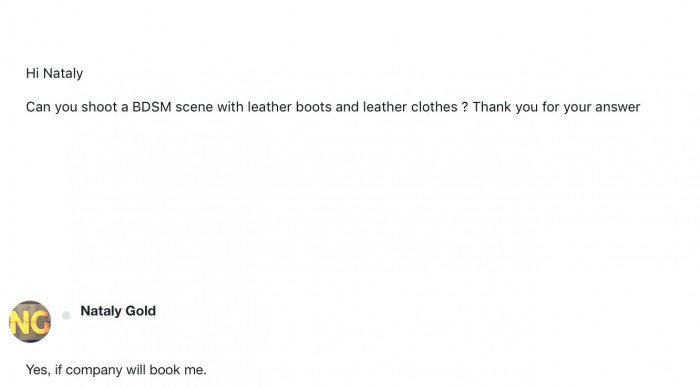
Task: Click the word 'scene' in the question
Action: (194, 107)
